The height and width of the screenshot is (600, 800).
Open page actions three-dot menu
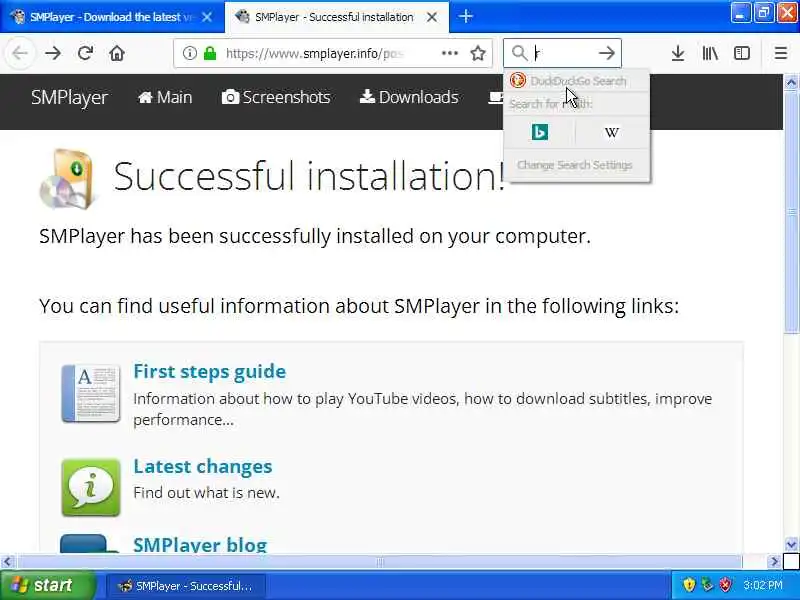[x=449, y=53]
